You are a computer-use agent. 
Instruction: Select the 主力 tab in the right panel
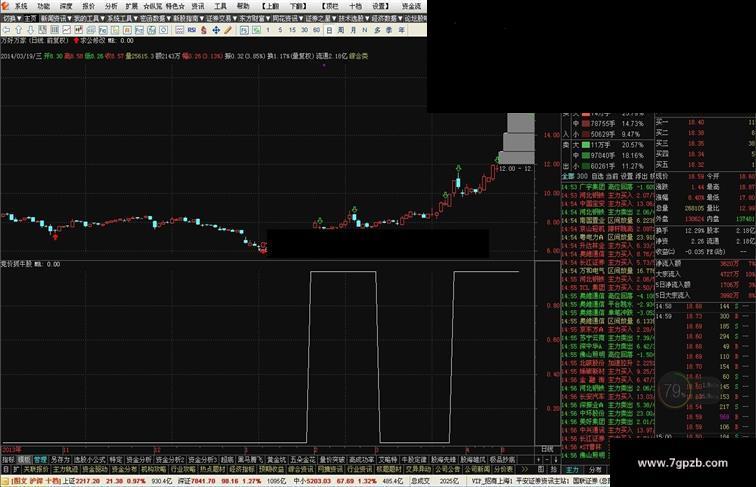572,469
